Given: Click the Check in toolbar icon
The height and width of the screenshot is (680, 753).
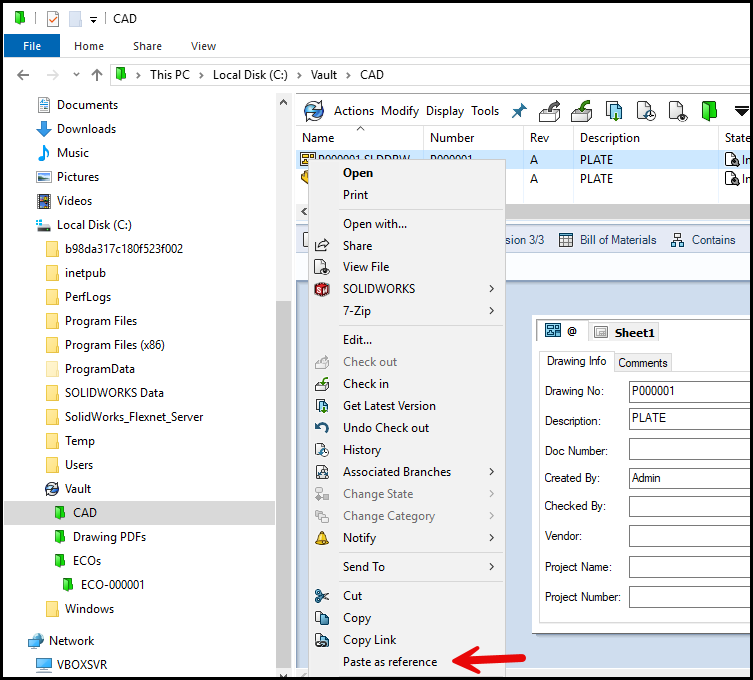Looking at the screenshot, I should (582, 111).
